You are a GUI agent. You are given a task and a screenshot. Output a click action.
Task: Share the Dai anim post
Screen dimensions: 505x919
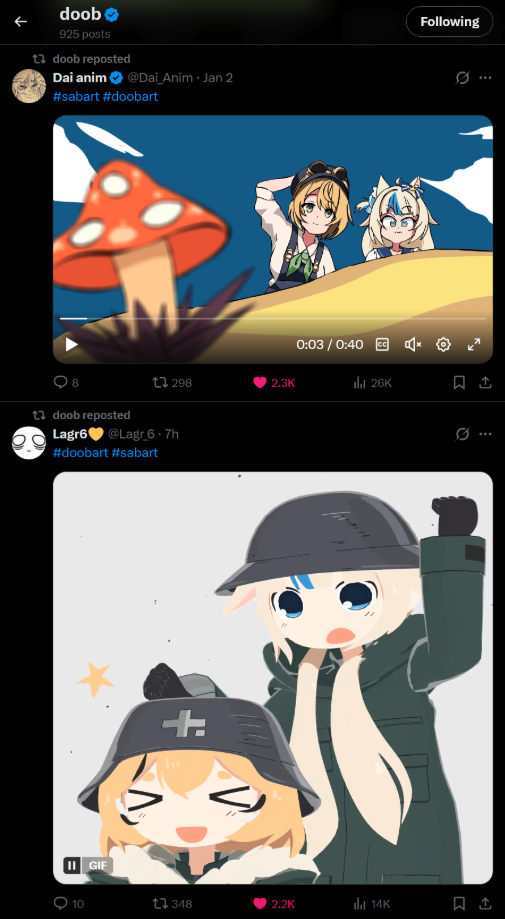point(485,383)
